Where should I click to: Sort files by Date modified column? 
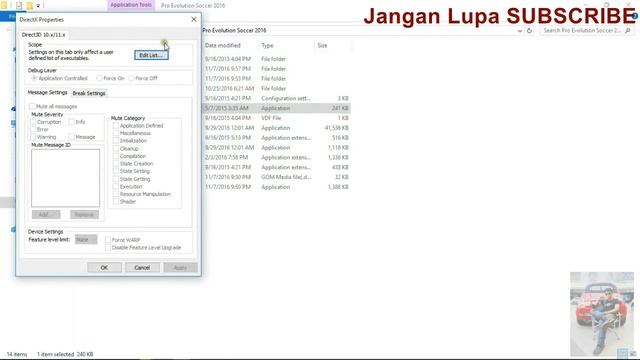coord(222,45)
